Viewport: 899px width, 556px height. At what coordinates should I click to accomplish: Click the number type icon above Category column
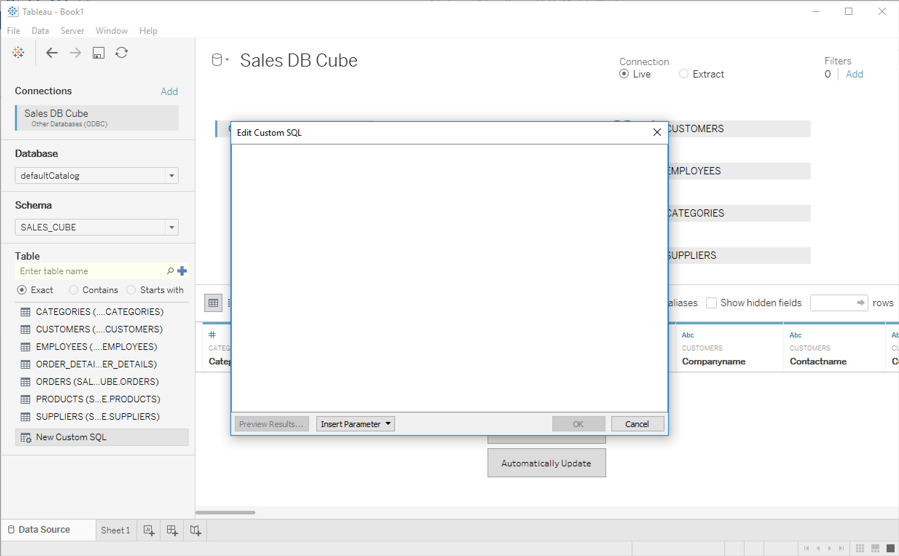pyautogui.click(x=212, y=335)
